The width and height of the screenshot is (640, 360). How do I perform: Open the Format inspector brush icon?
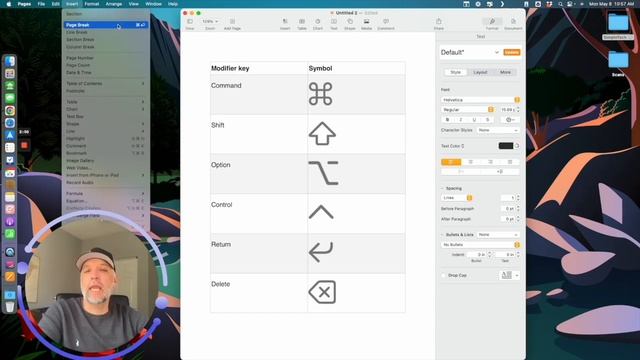(492, 22)
